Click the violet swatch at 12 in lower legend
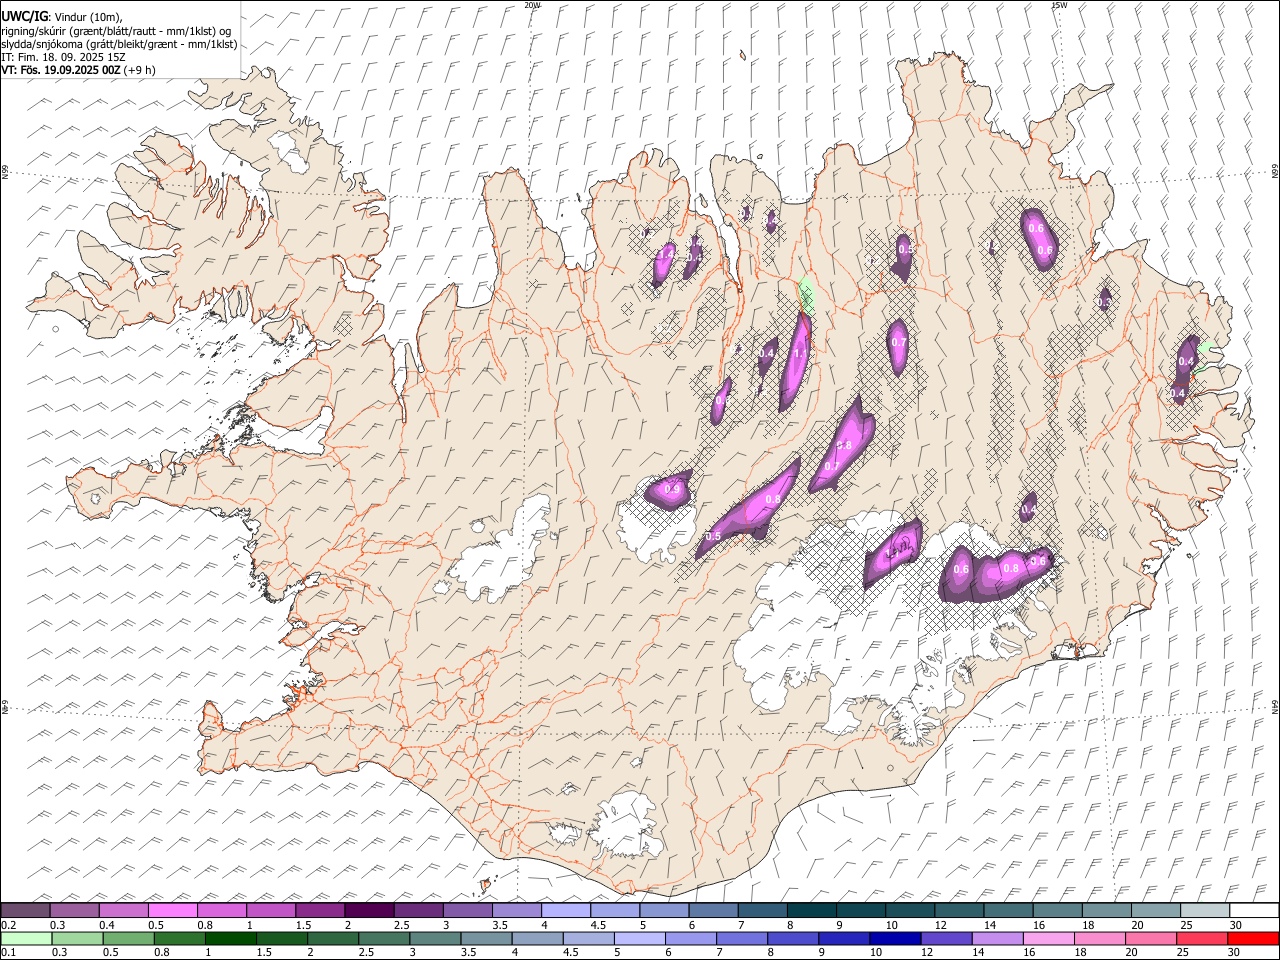 click(946, 938)
